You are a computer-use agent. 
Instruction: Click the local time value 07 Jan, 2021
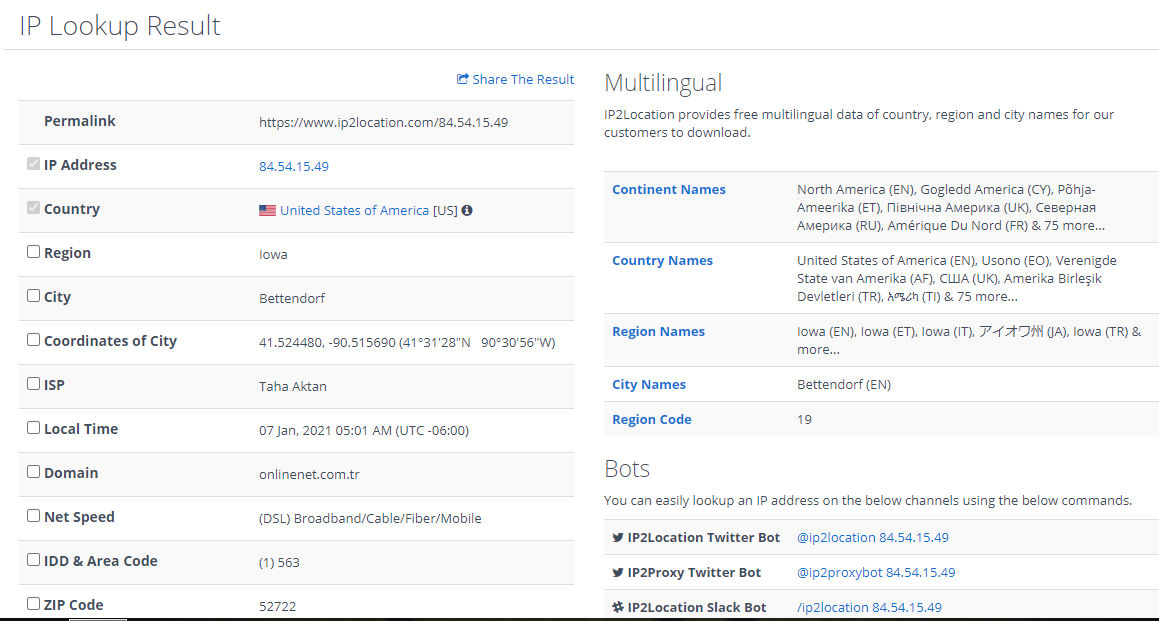tap(364, 430)
